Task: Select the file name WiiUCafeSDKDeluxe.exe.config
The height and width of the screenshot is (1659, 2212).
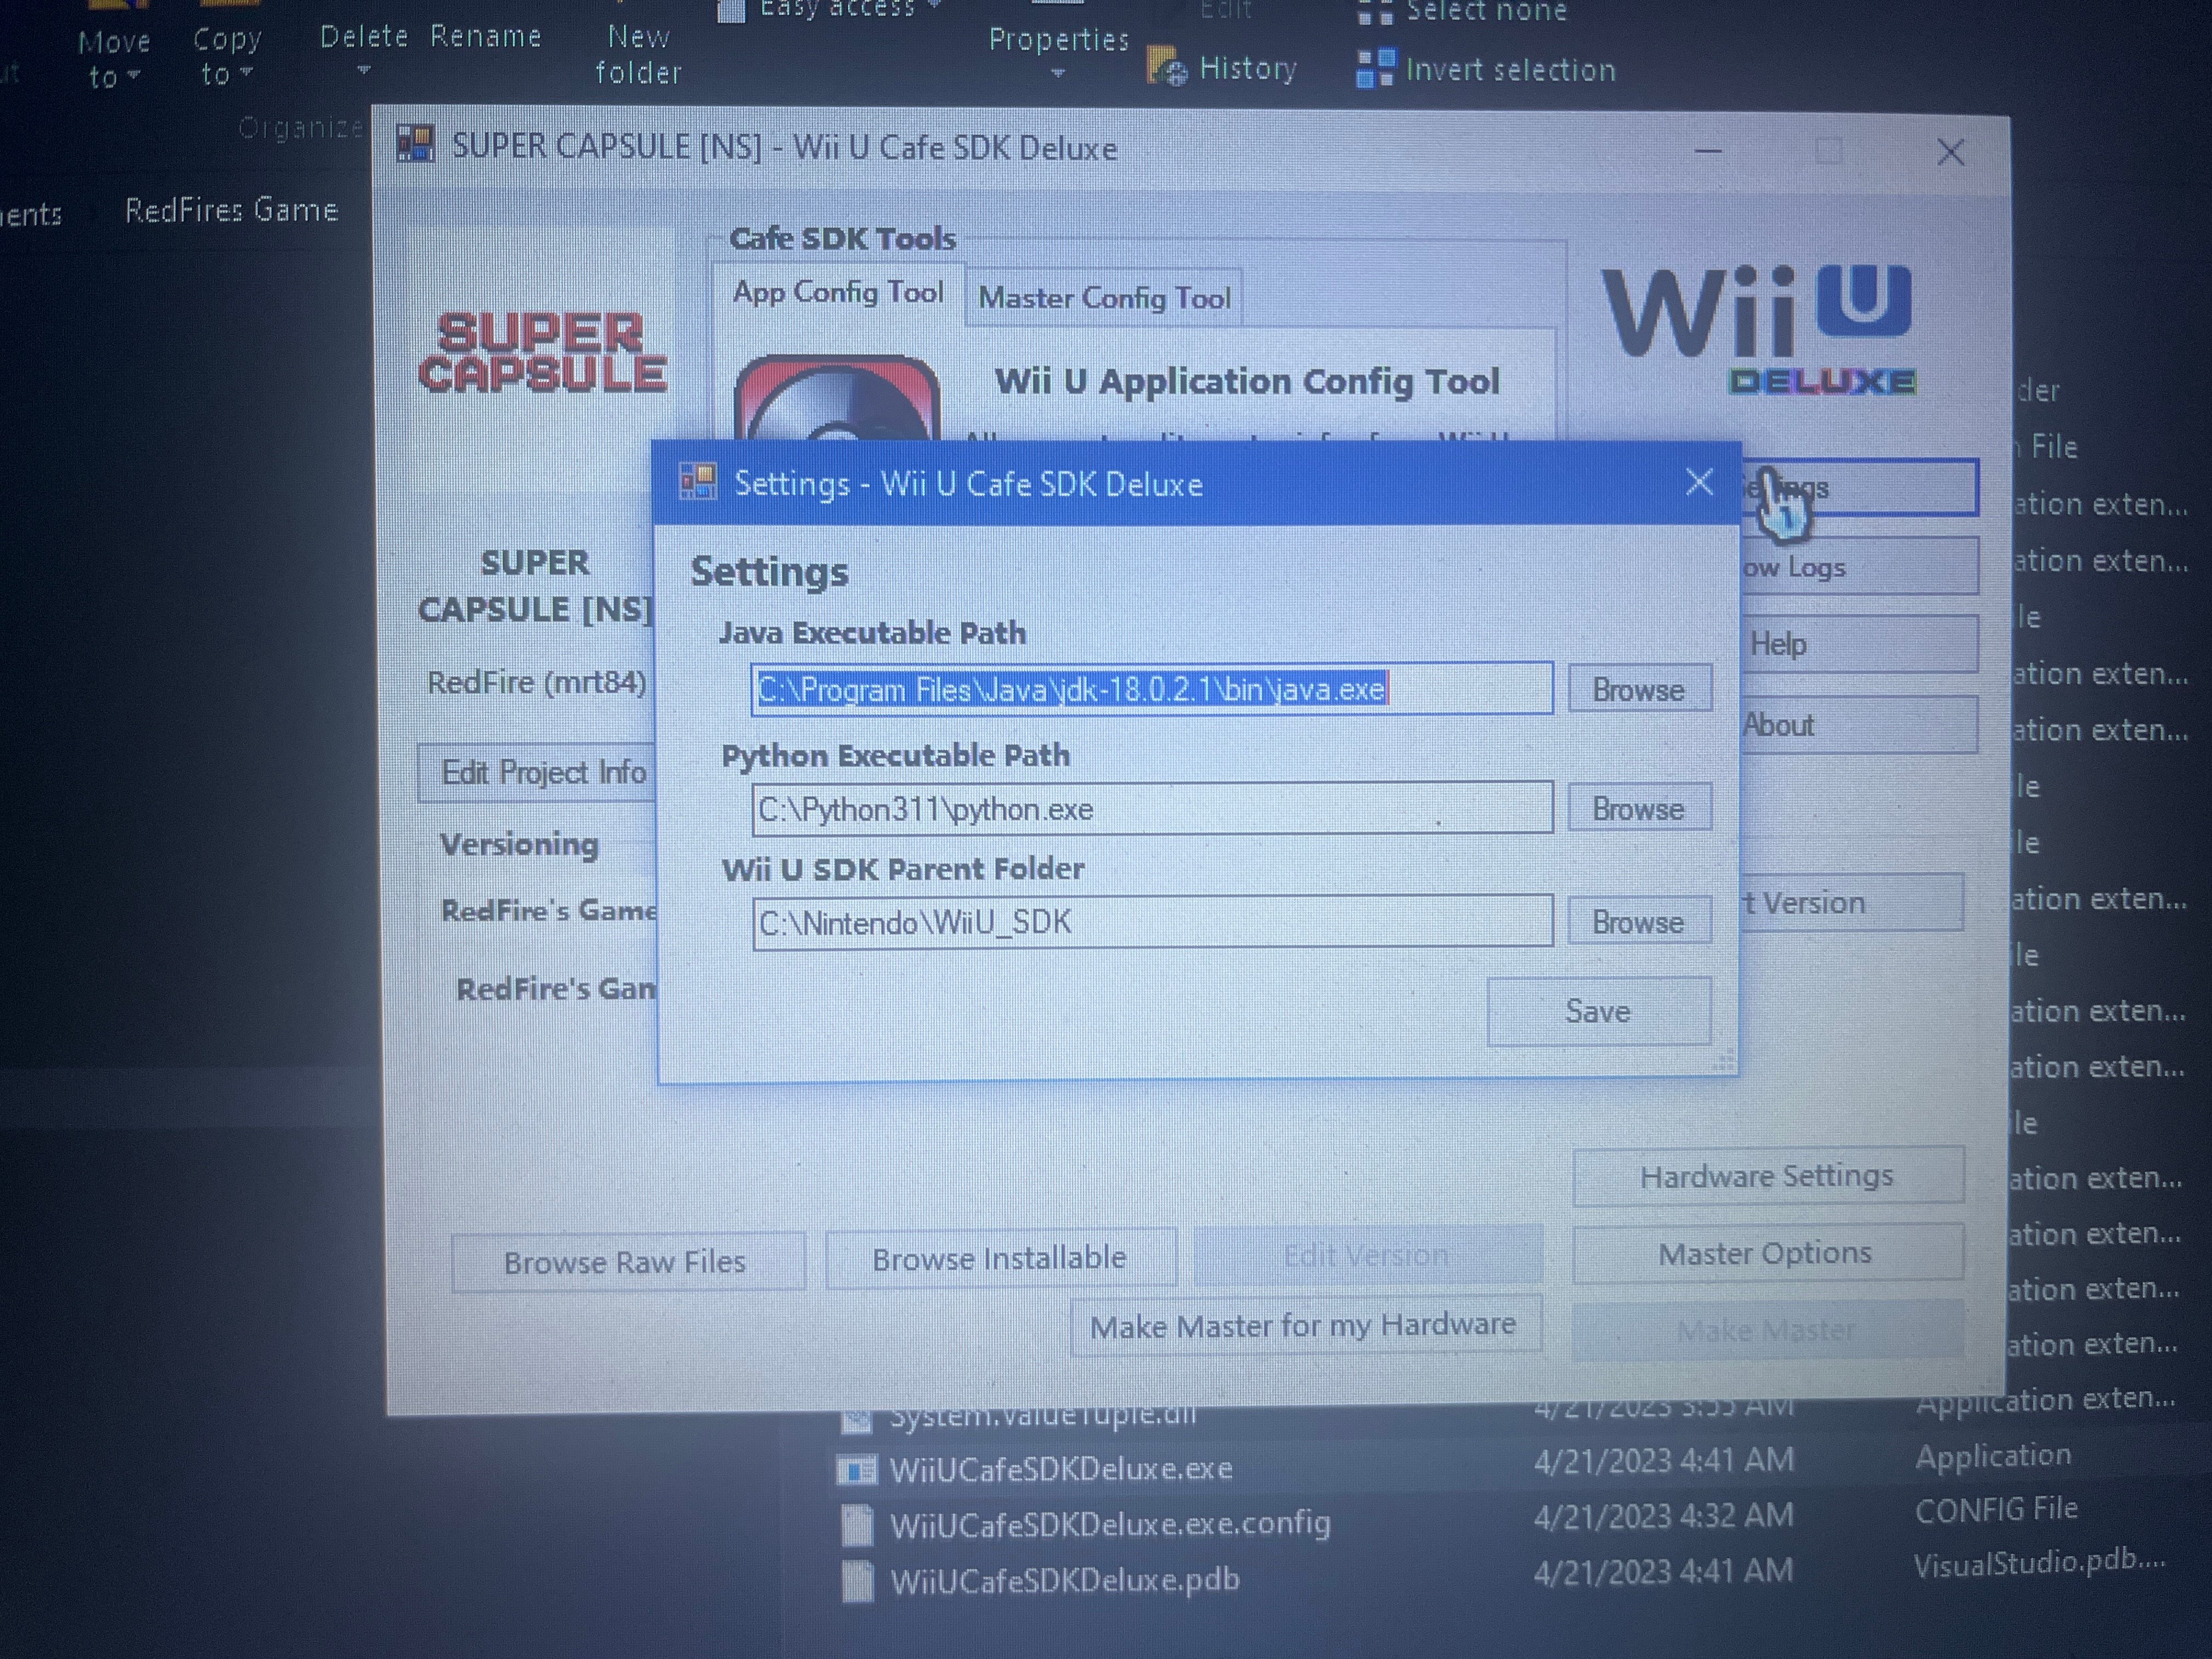Action: pyautogui.click(x=1110, y=1524)
